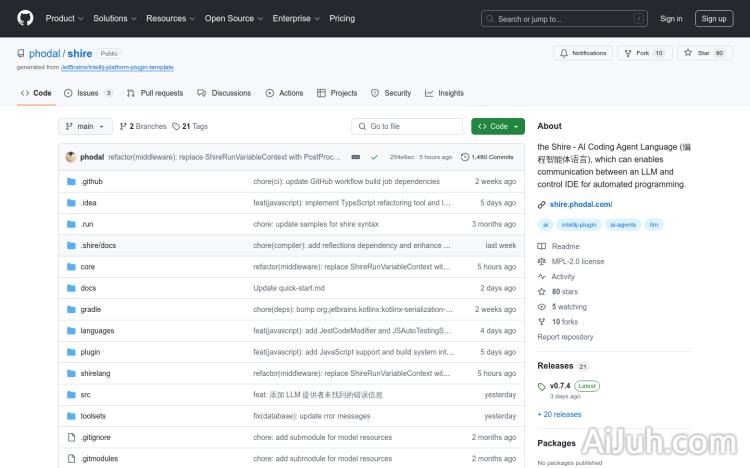Screen dimensions: 750x468
Task: Open the Solutions navigation dropdown
Action: (115, 18)
